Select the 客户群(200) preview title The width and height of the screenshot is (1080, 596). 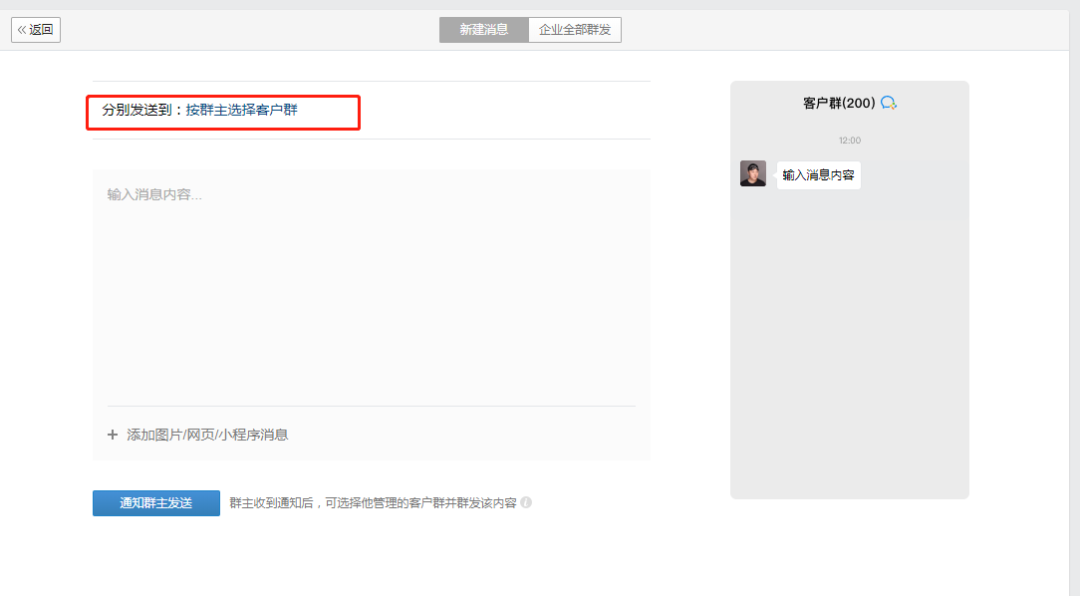[x=839, y=103]
